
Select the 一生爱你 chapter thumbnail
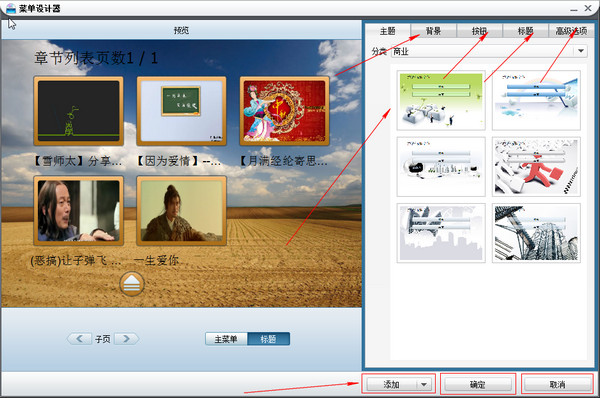tap(181, 210)
